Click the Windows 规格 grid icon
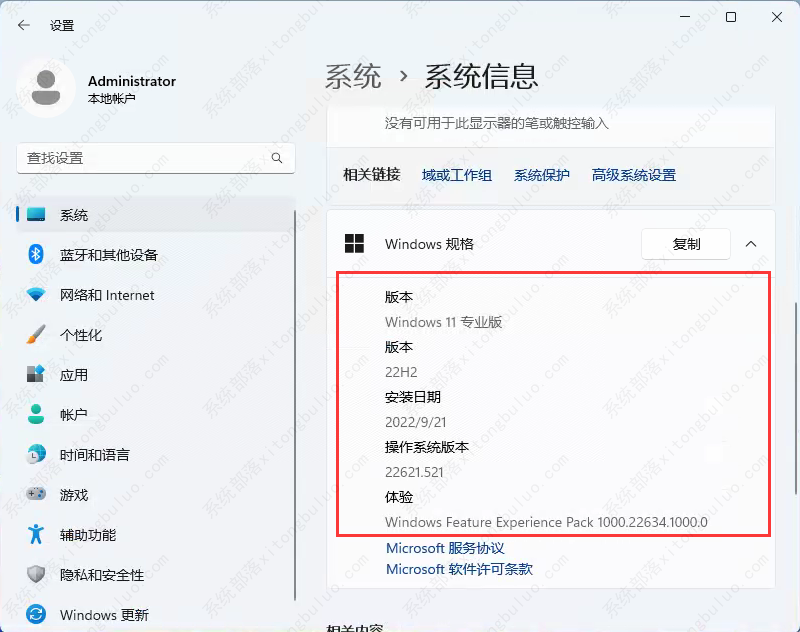Image resolution: width=800 pixels, height=632 pixels. (354, 244)
